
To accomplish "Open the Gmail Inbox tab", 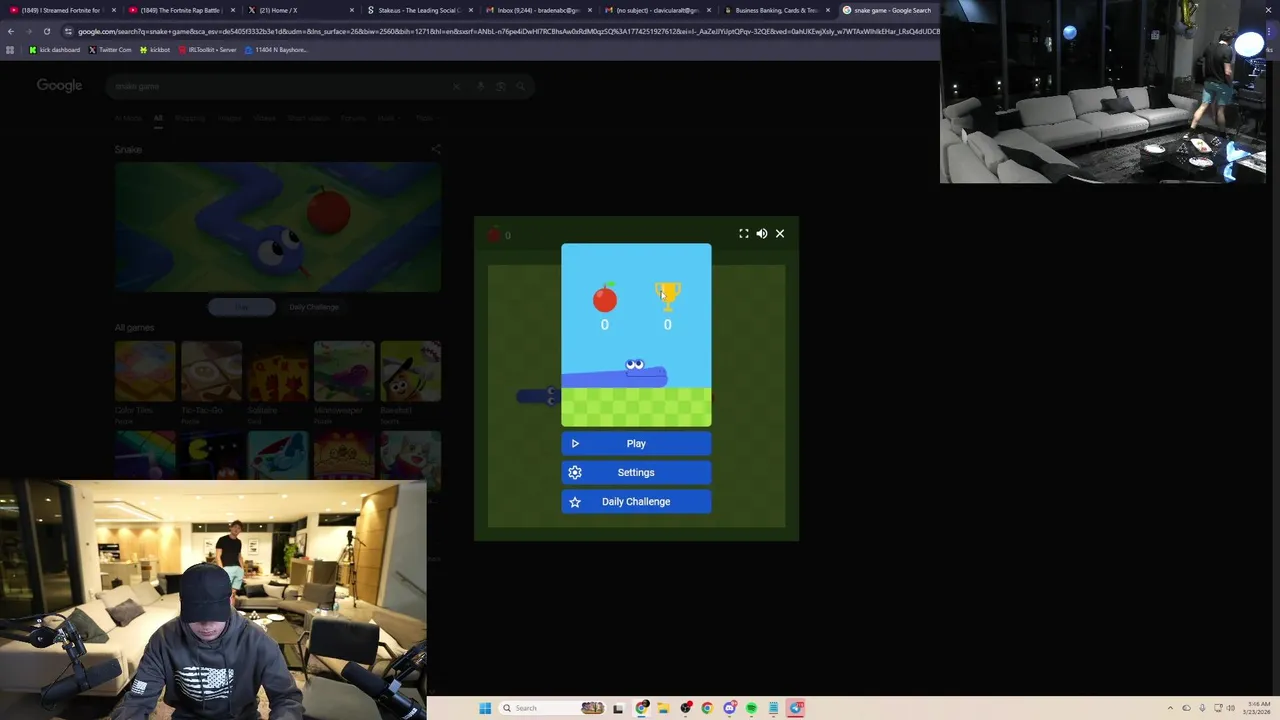I will coord(537,10).
